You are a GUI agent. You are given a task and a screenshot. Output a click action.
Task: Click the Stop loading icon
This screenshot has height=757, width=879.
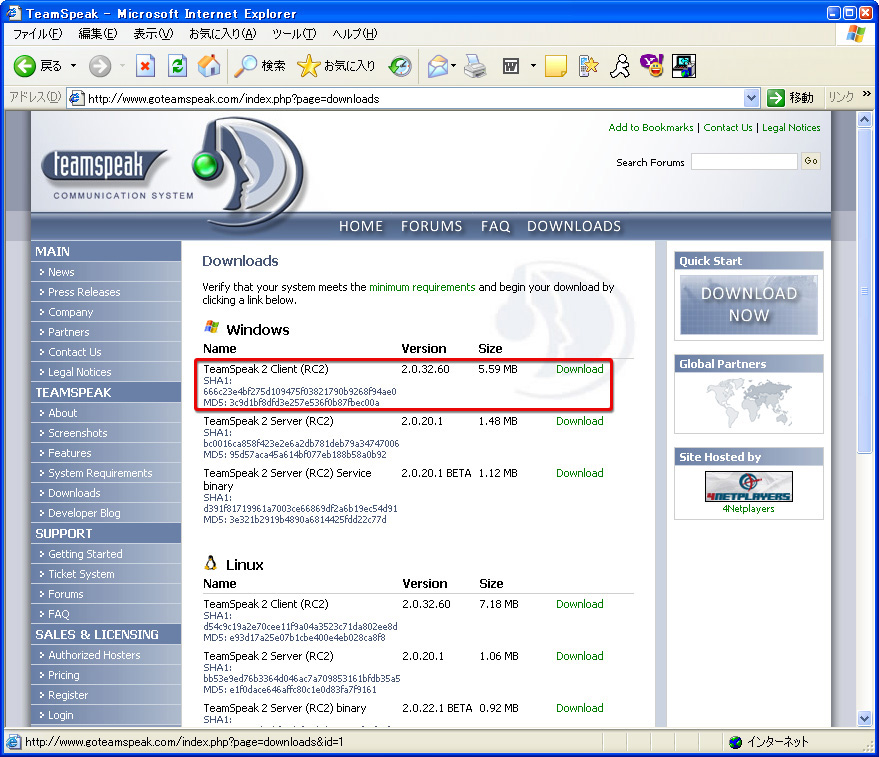(145, 66)
